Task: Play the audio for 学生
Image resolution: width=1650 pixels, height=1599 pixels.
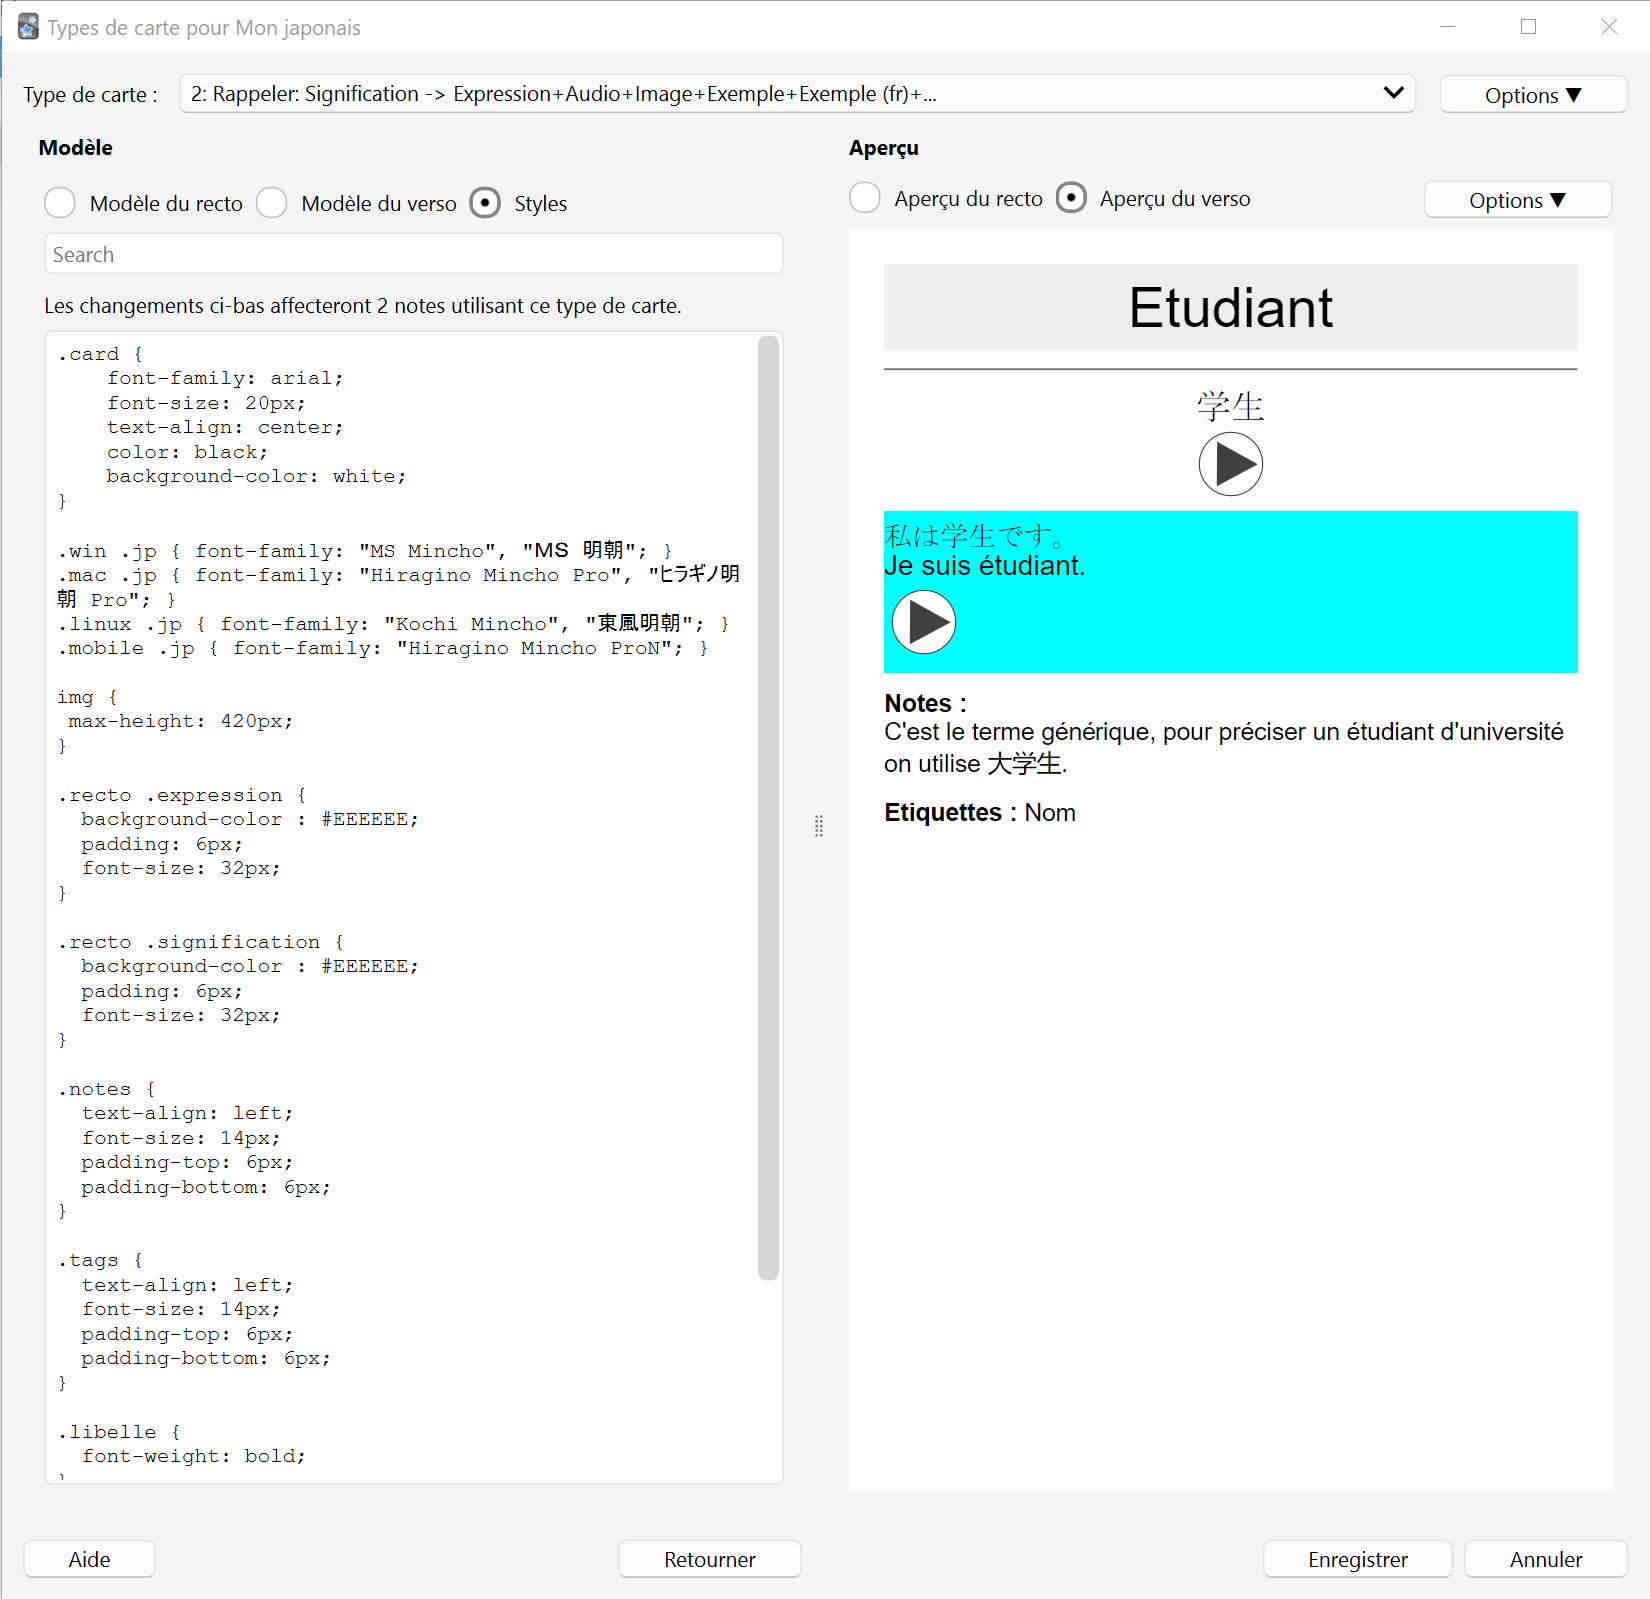Action: point(1230,464)
